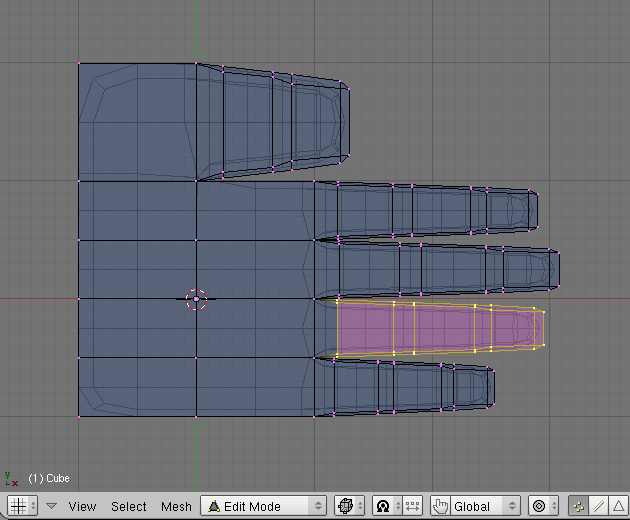Click the thumb portion of the hand mesh

point(273,122)
